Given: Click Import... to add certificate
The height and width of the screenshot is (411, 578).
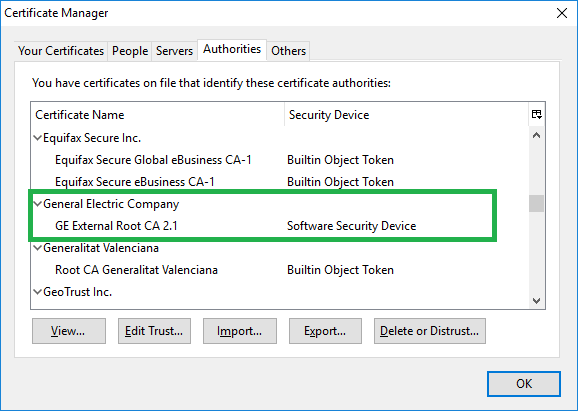Looking at the screenshot, I should (240, 331).
